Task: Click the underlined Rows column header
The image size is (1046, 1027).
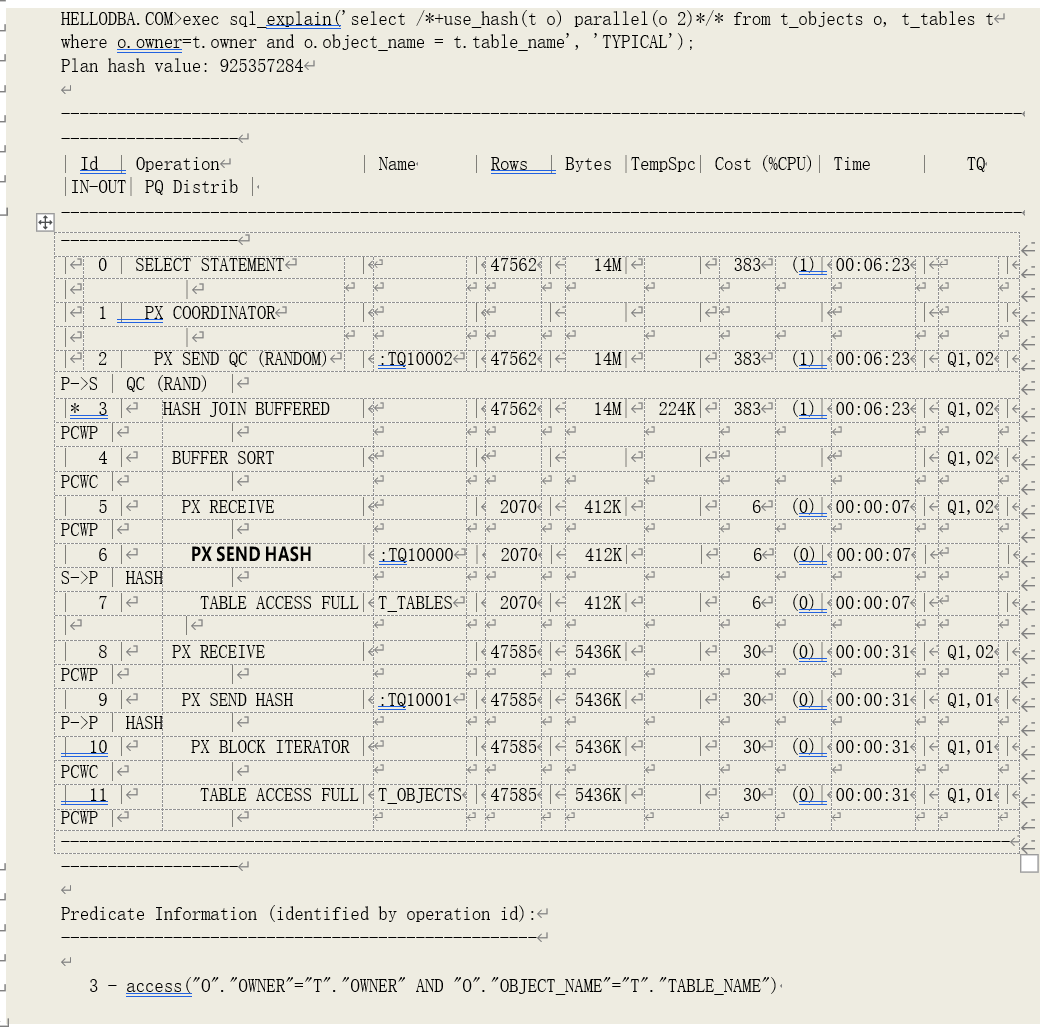Action: [x=509, y=164]
